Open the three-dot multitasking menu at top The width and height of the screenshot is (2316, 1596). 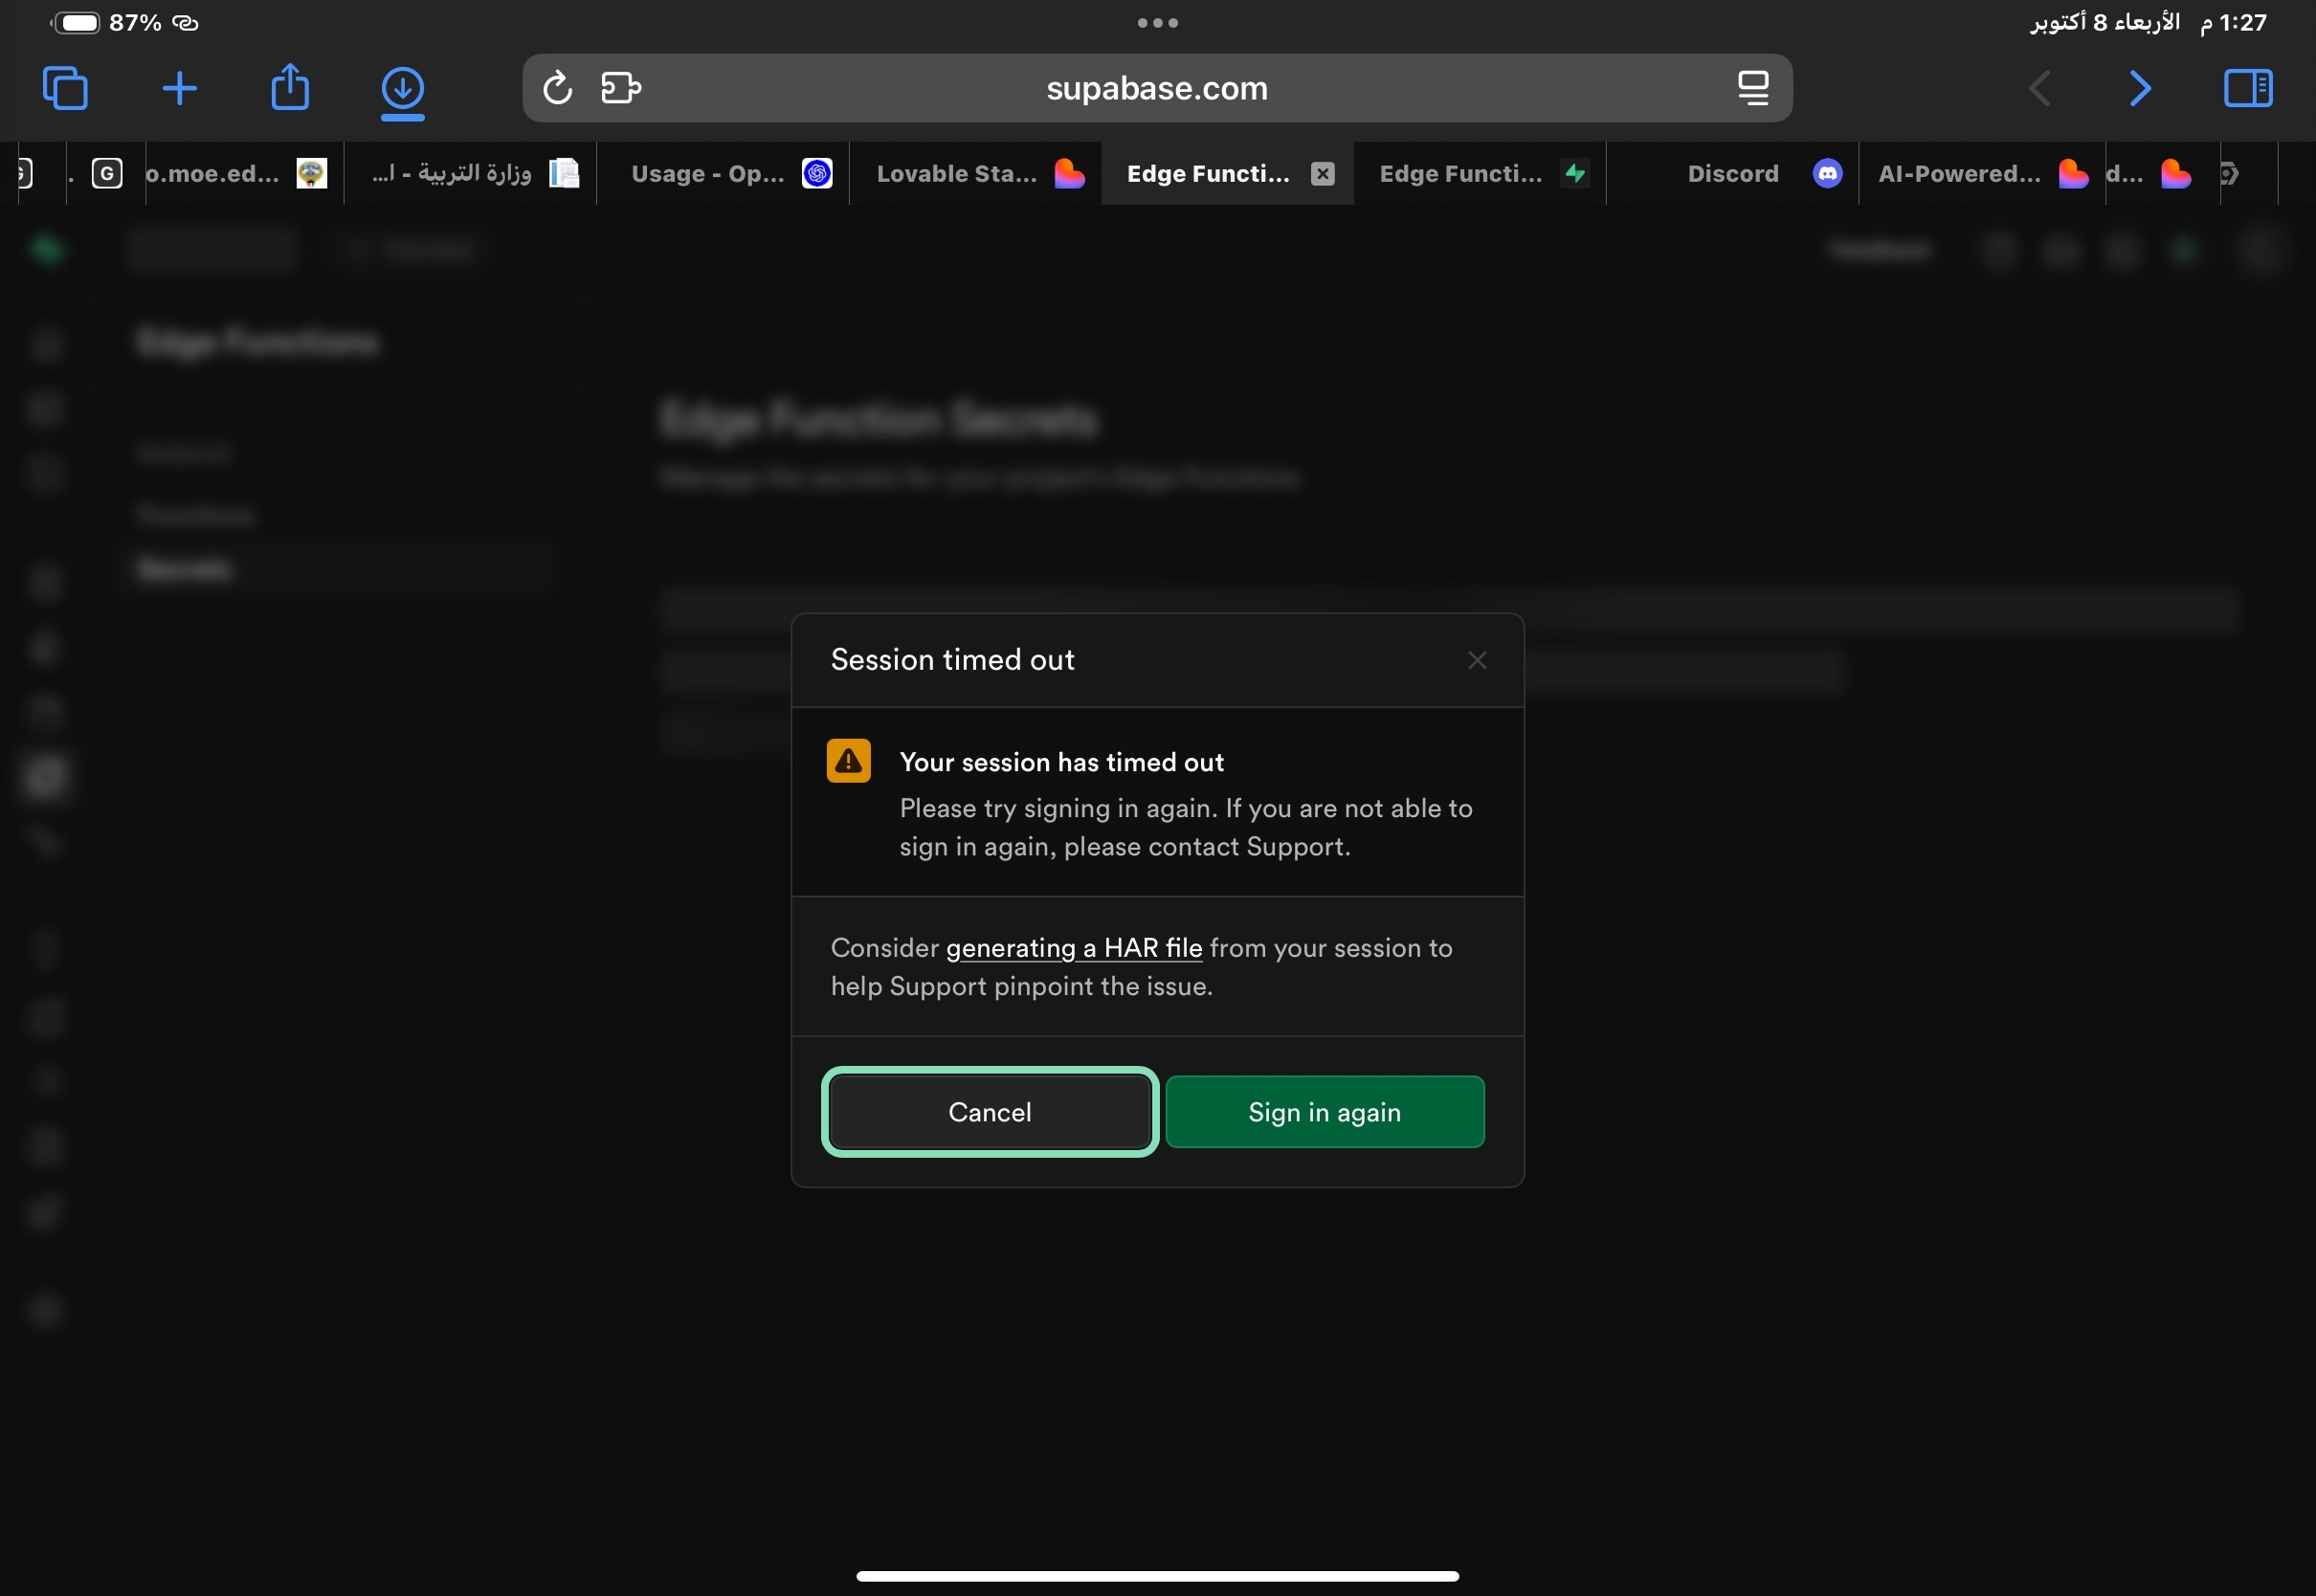[x=1157, y=22]
